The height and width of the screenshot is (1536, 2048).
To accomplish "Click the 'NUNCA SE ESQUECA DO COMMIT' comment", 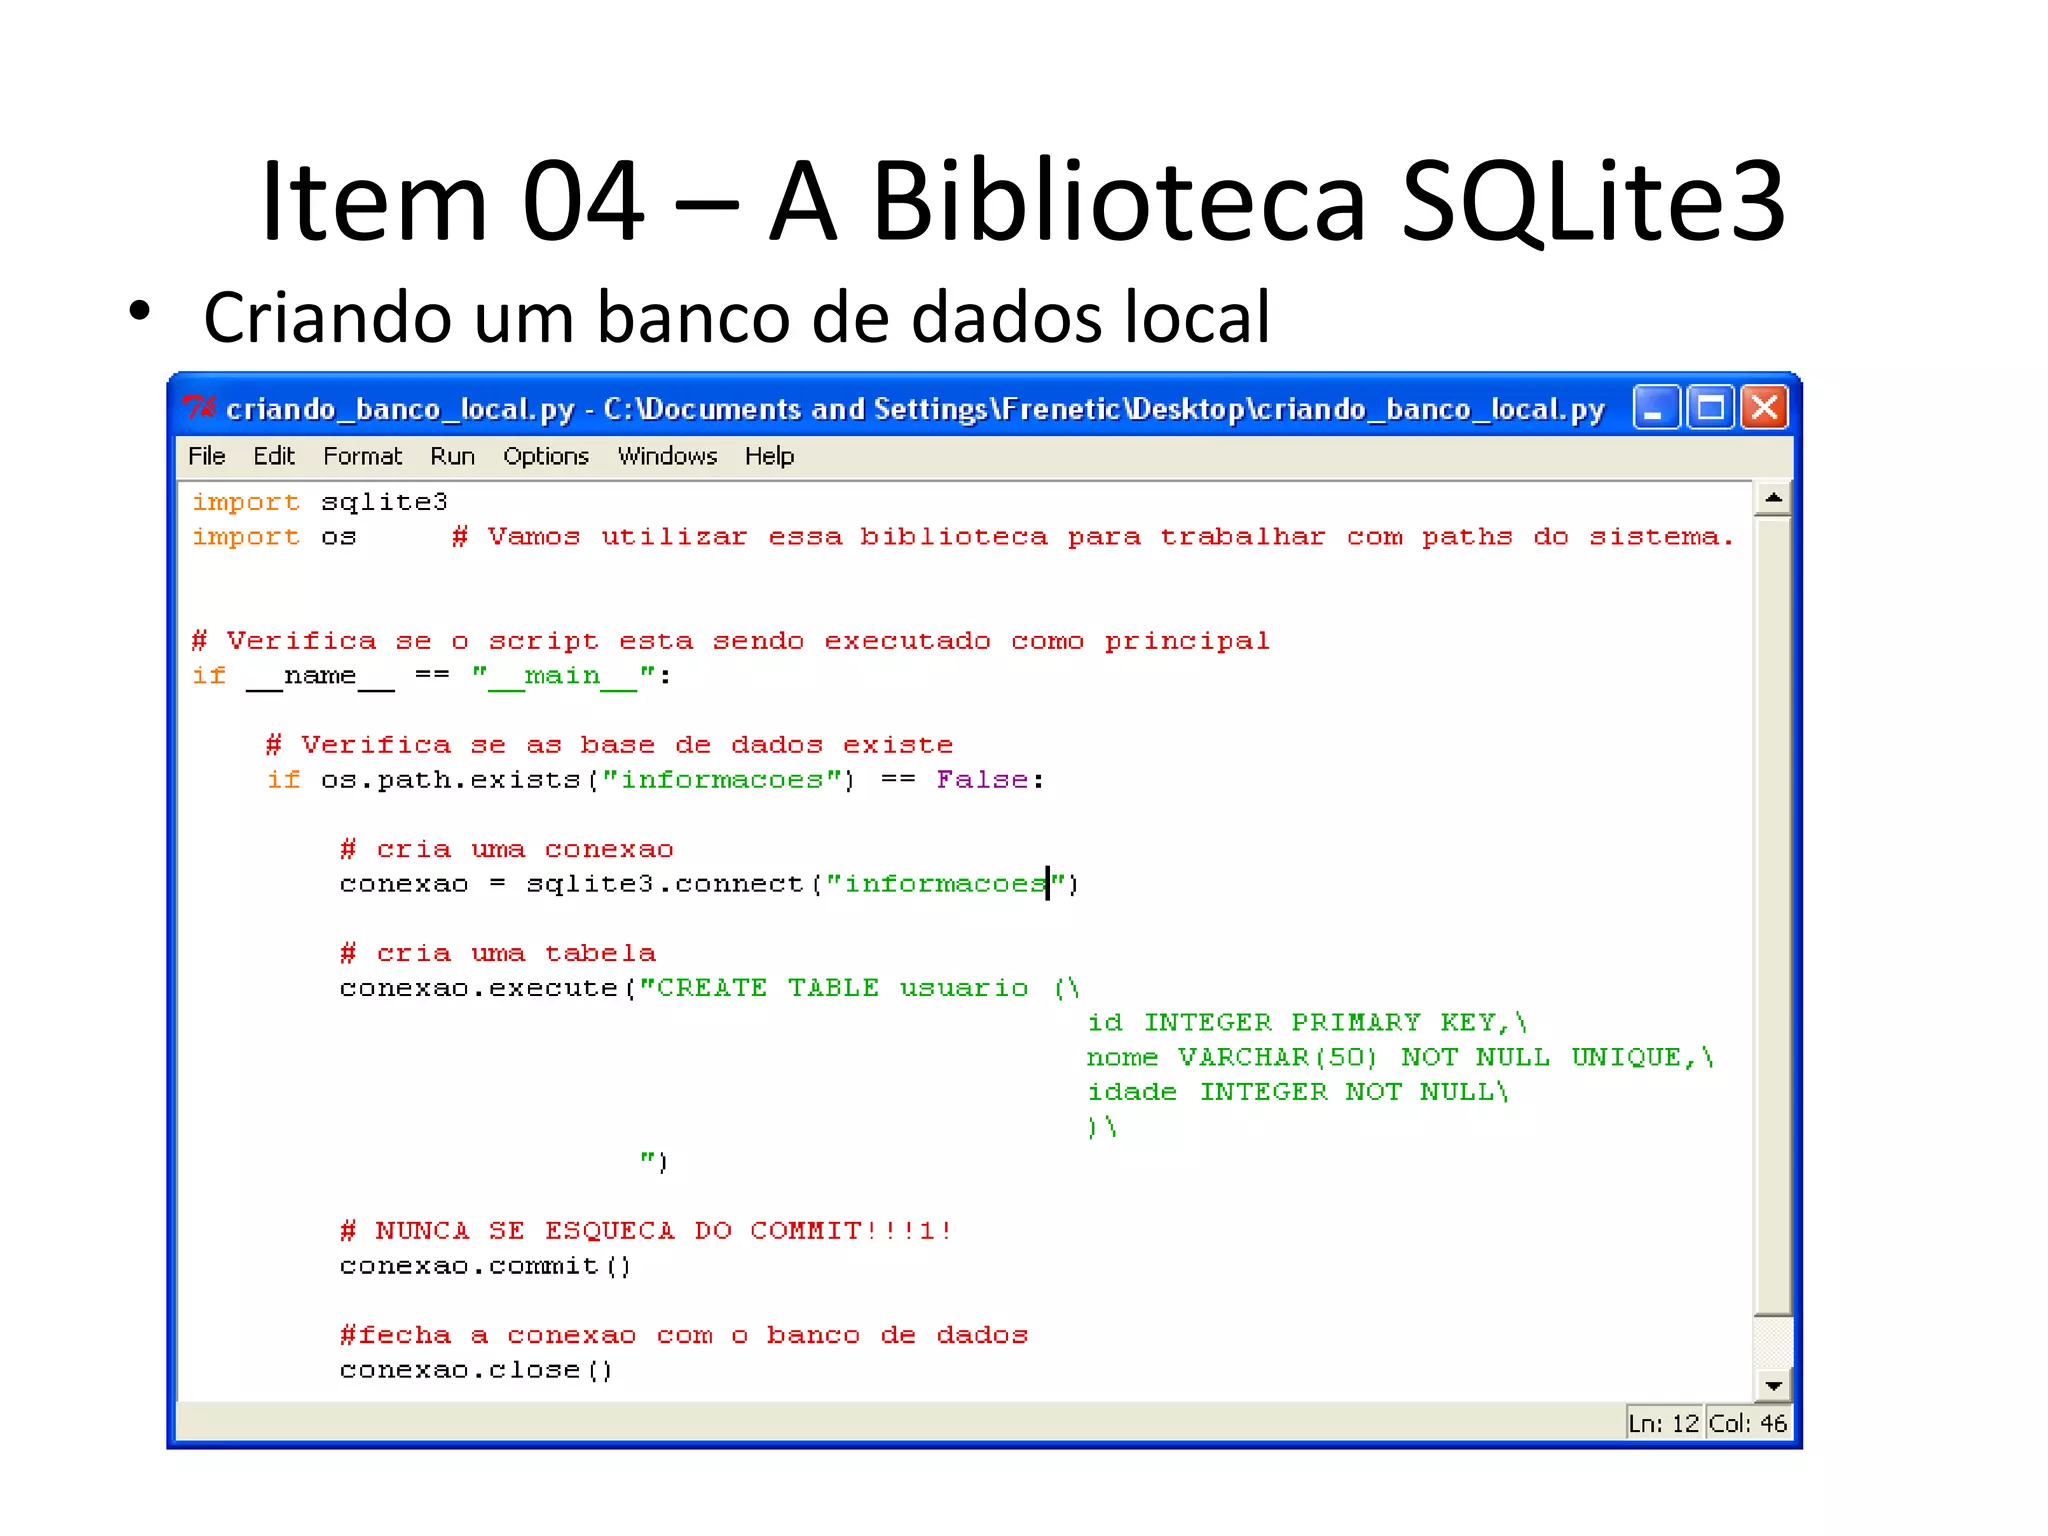I will 647,1231.
